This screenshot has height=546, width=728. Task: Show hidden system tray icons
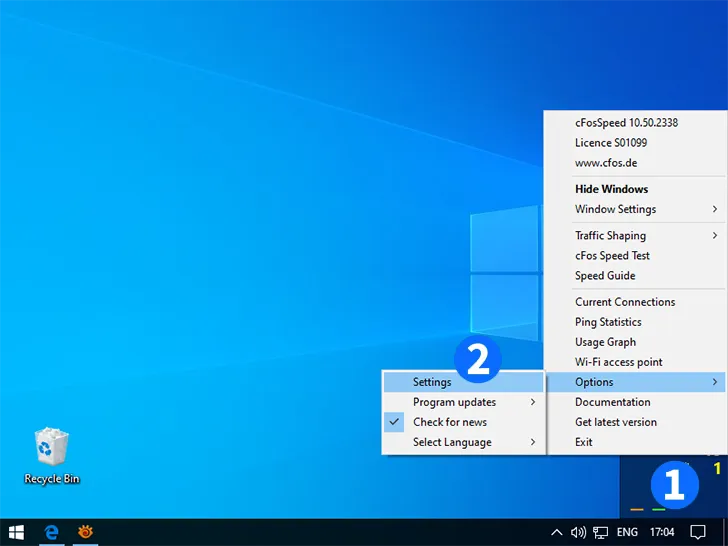click(x=557, y=532)
